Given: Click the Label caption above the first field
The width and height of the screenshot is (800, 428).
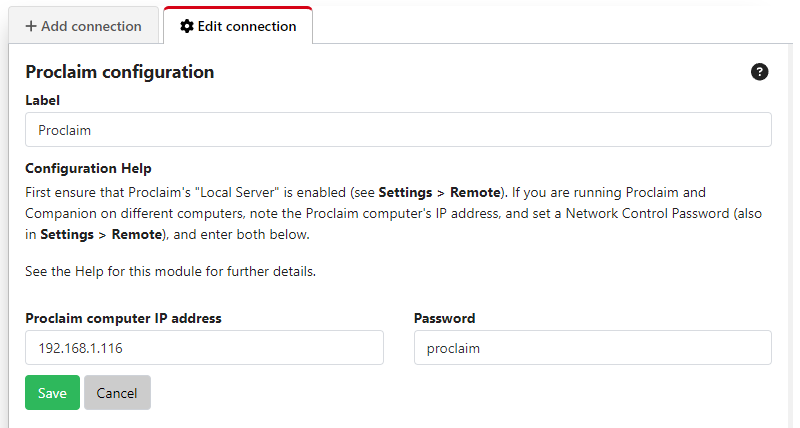Looking at the screenshot, I should coord(42,100).
